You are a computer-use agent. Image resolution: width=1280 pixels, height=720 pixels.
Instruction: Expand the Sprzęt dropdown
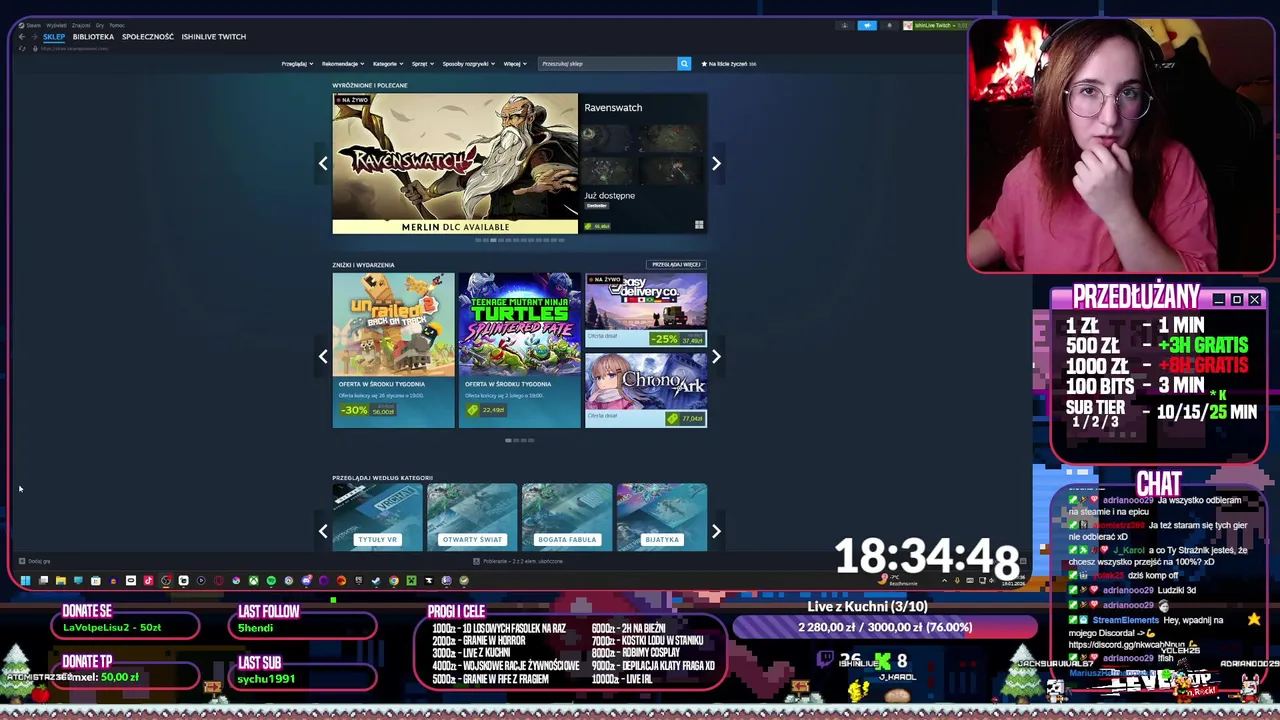pos(423,64)
